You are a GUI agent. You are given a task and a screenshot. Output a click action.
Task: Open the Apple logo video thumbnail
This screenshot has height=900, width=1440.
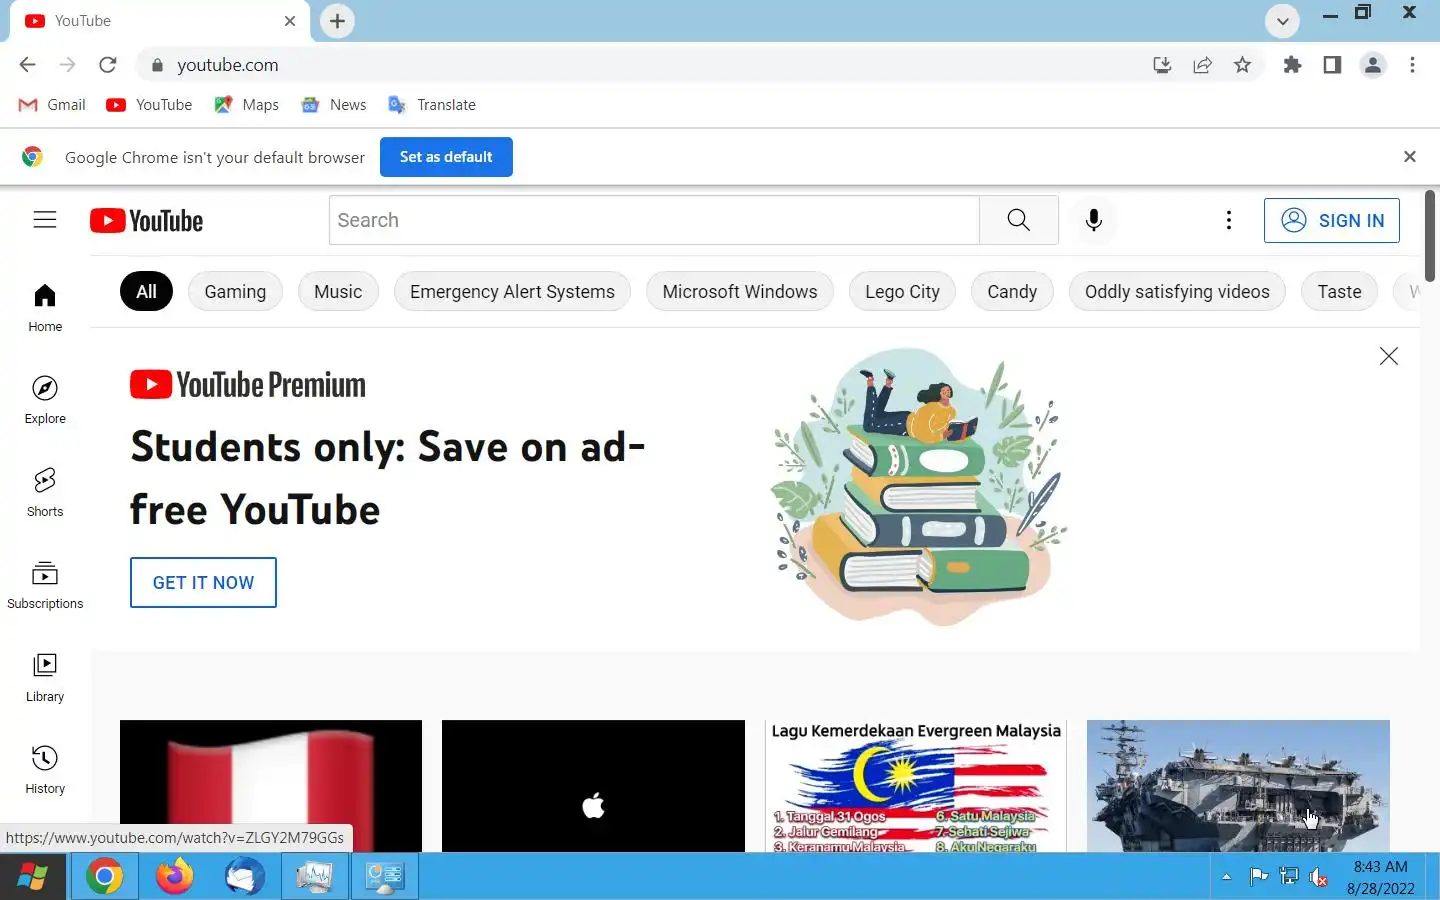pos(593,786)
